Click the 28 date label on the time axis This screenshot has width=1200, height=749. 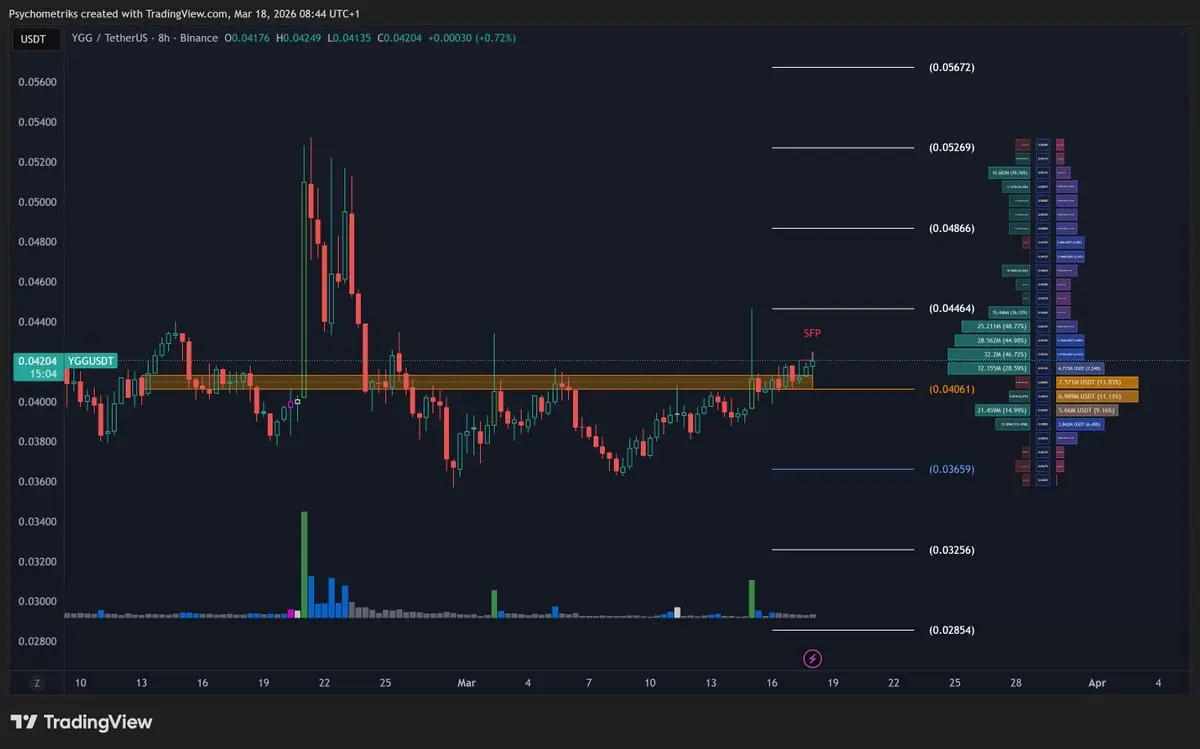click(1016, 683)
